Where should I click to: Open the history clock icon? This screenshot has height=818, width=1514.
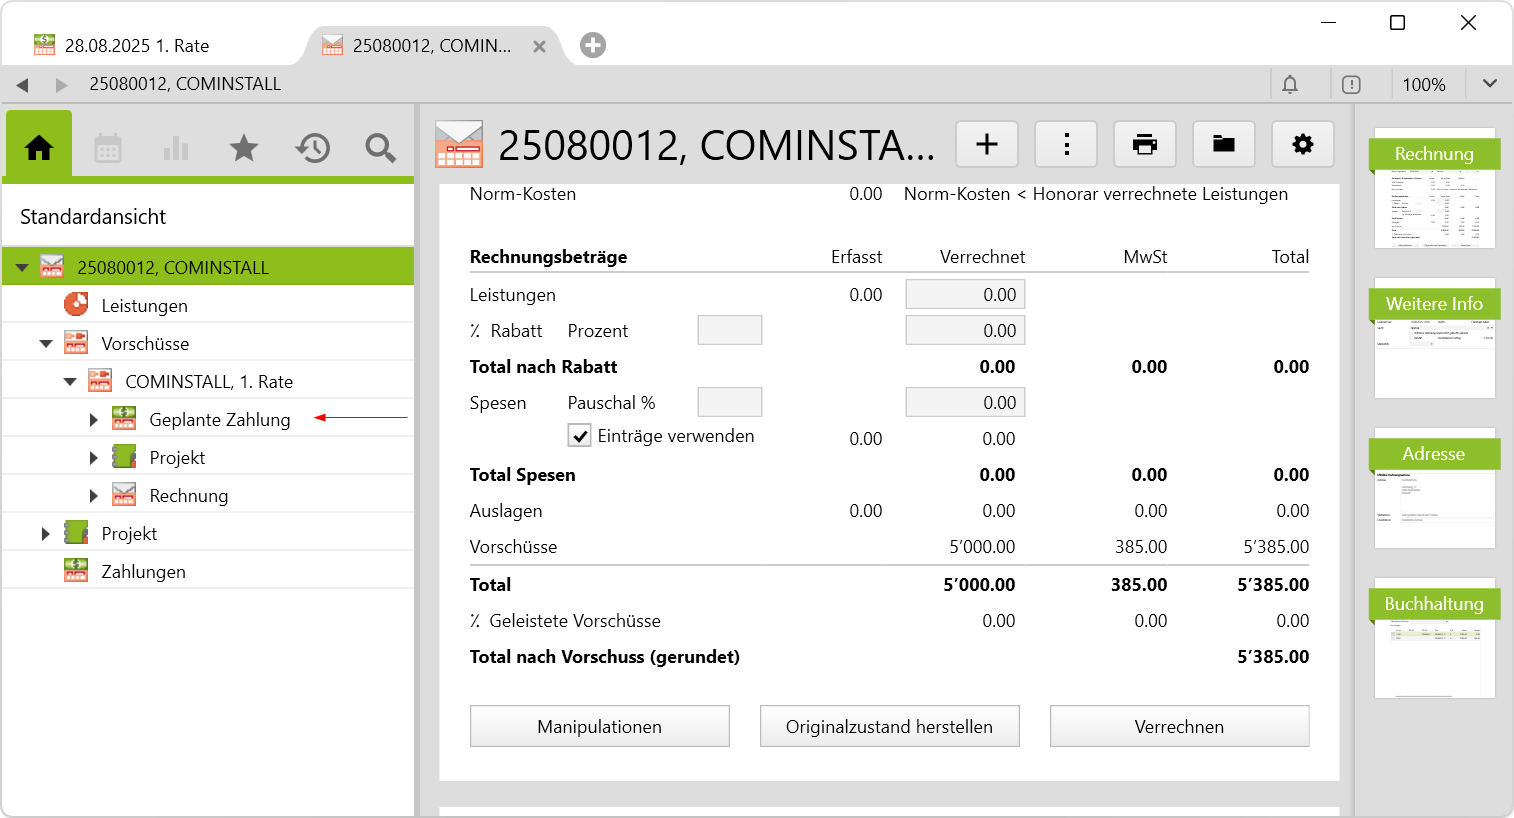[x=312, y=149]
